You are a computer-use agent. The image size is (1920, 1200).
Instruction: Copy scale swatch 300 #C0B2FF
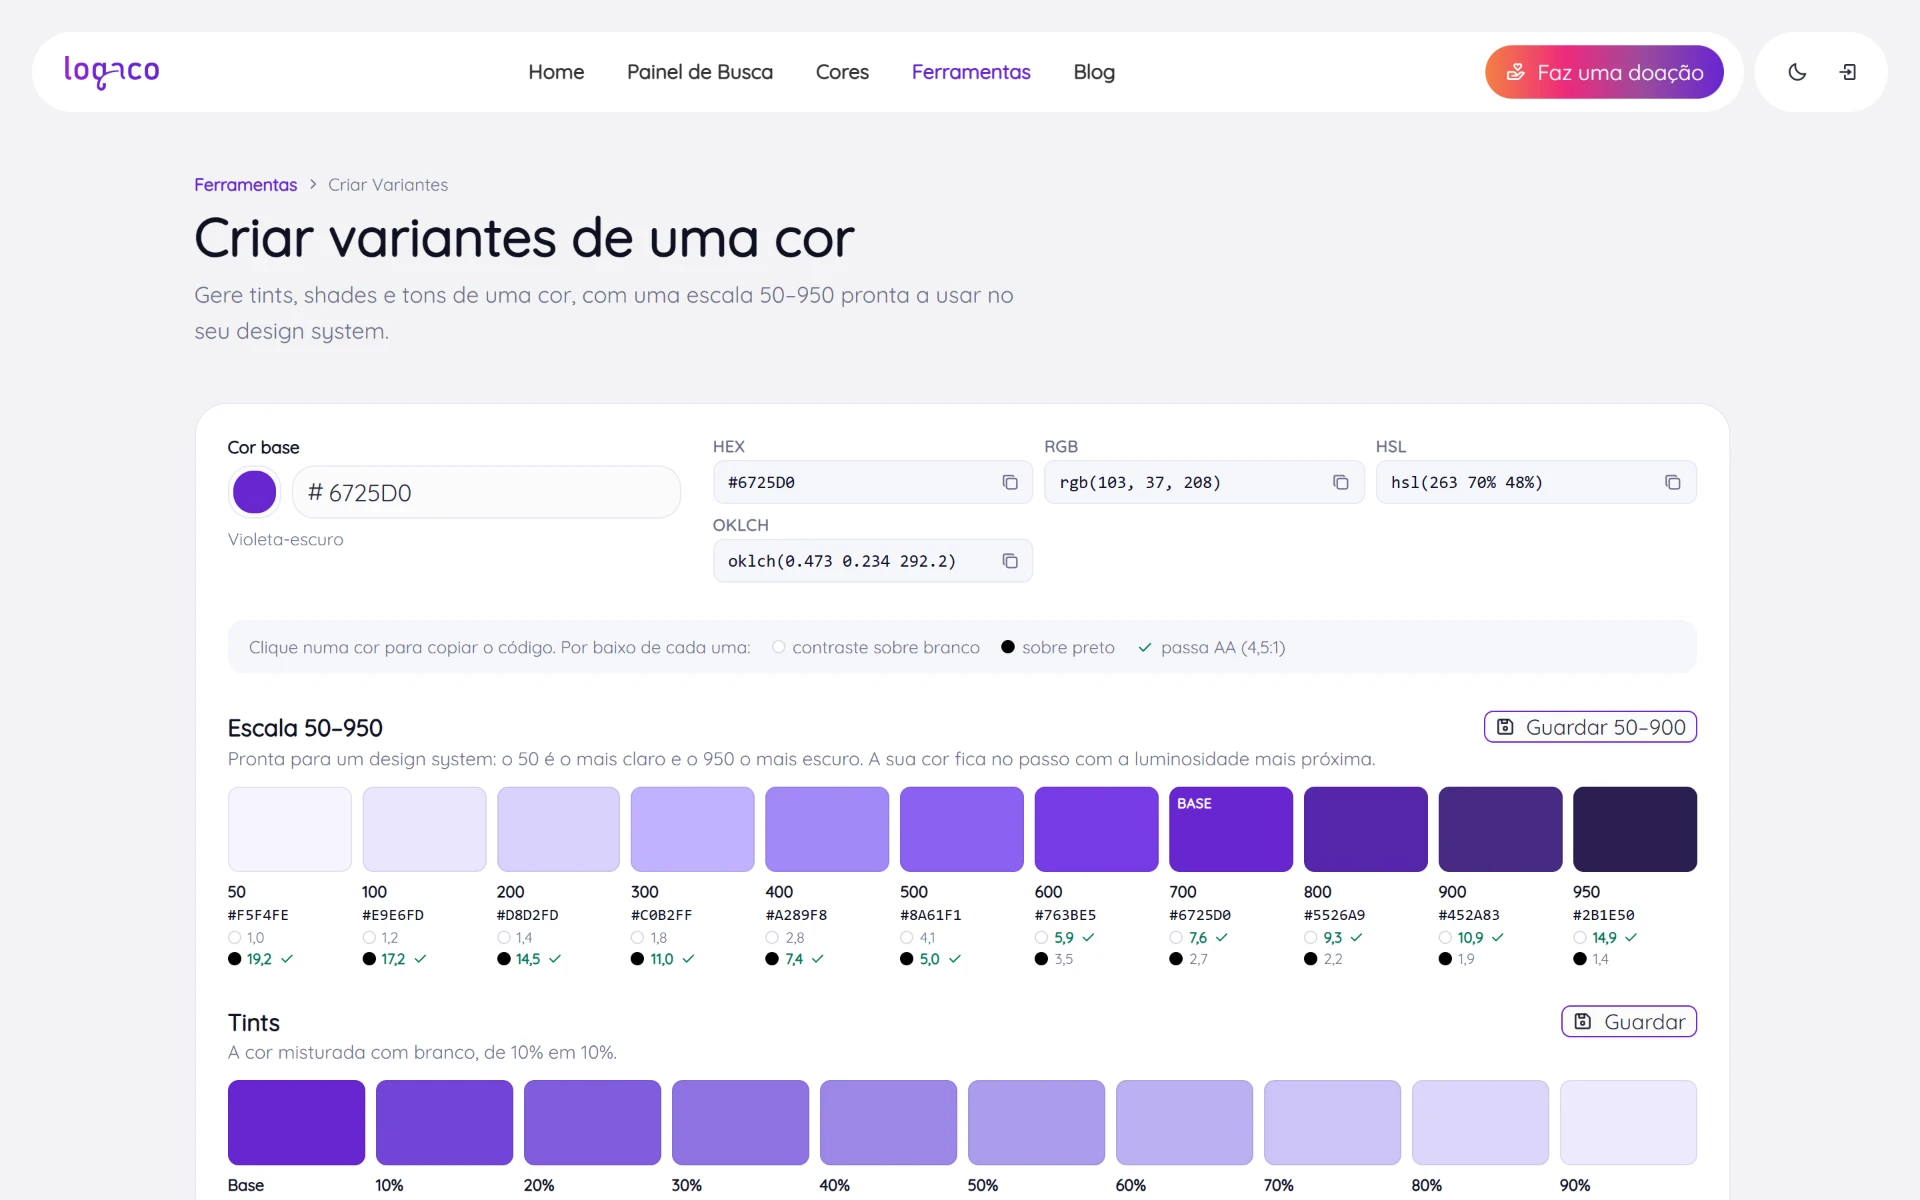(692, 829)
